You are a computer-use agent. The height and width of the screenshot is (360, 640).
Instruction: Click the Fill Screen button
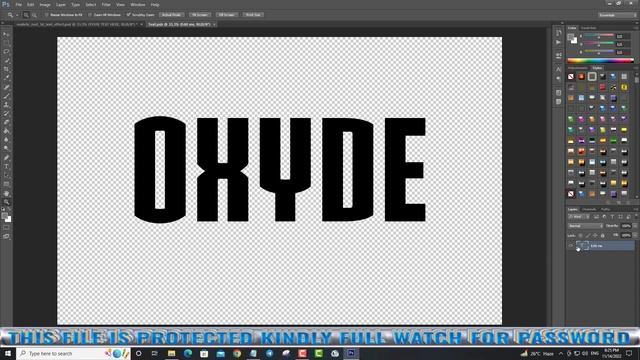point(227,15)
